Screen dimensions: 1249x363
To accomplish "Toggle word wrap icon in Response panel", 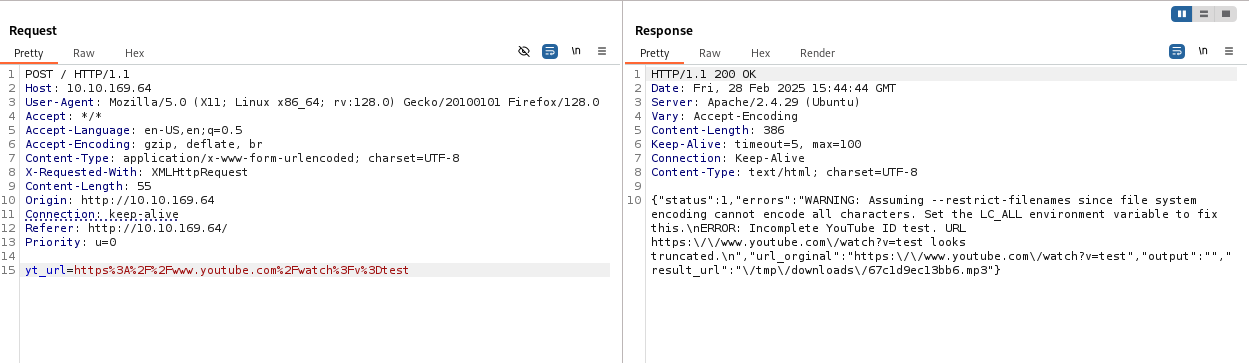I will pos(1177,51).
